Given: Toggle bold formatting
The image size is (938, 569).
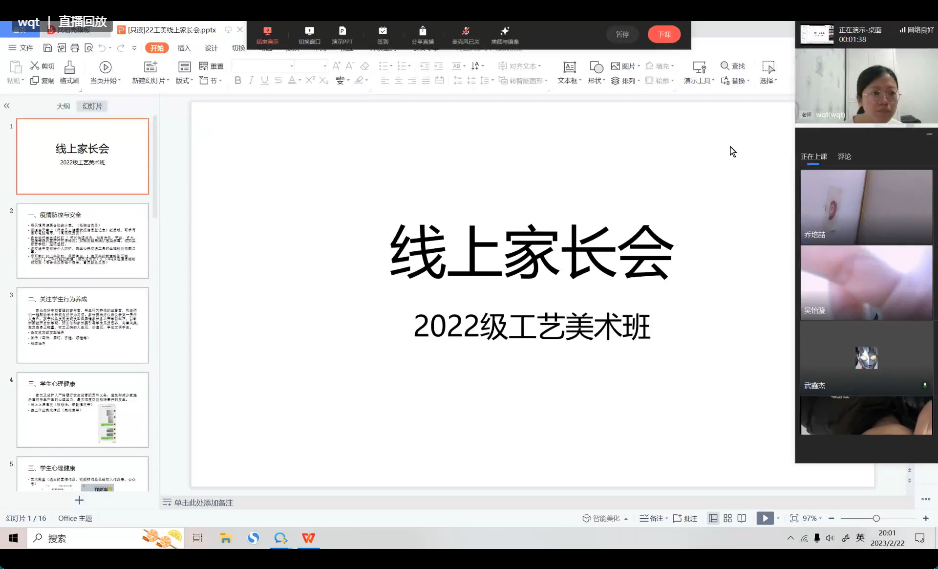Looking at the screenshot, I should click(x=237, y=80).
